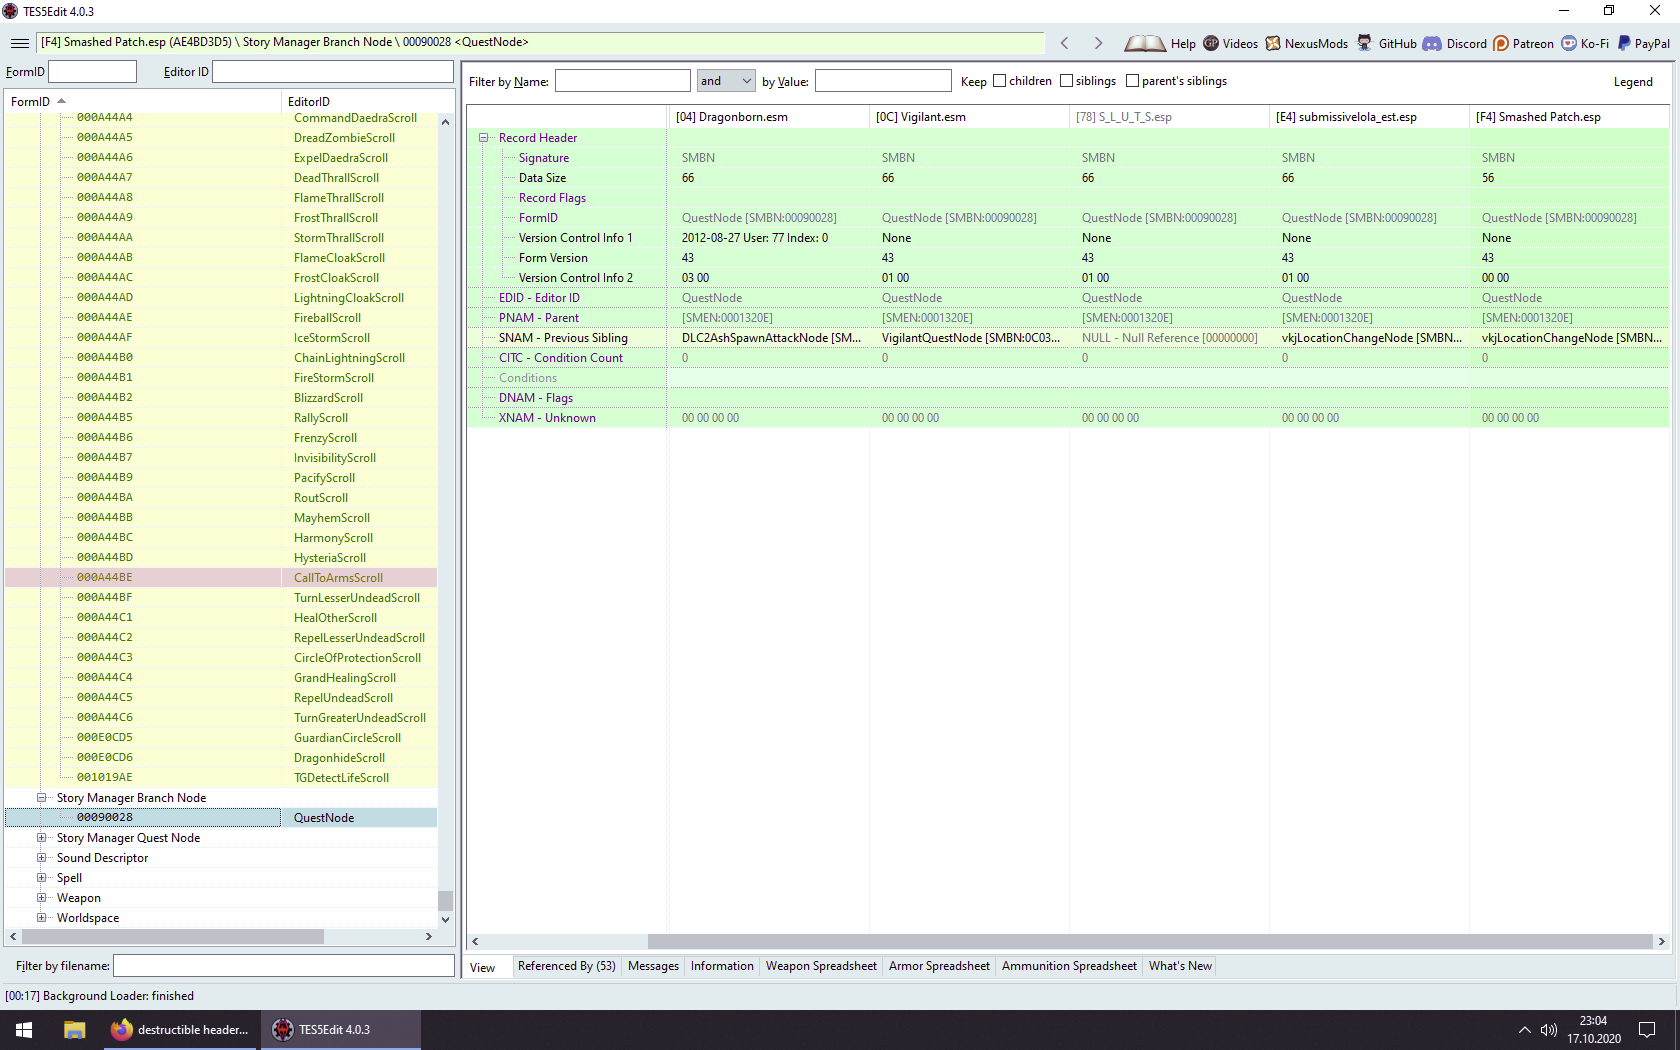1680x1050 pixels.
Task: Click the [F4] Smashed Patch.esp column header
Action: 1569,117
